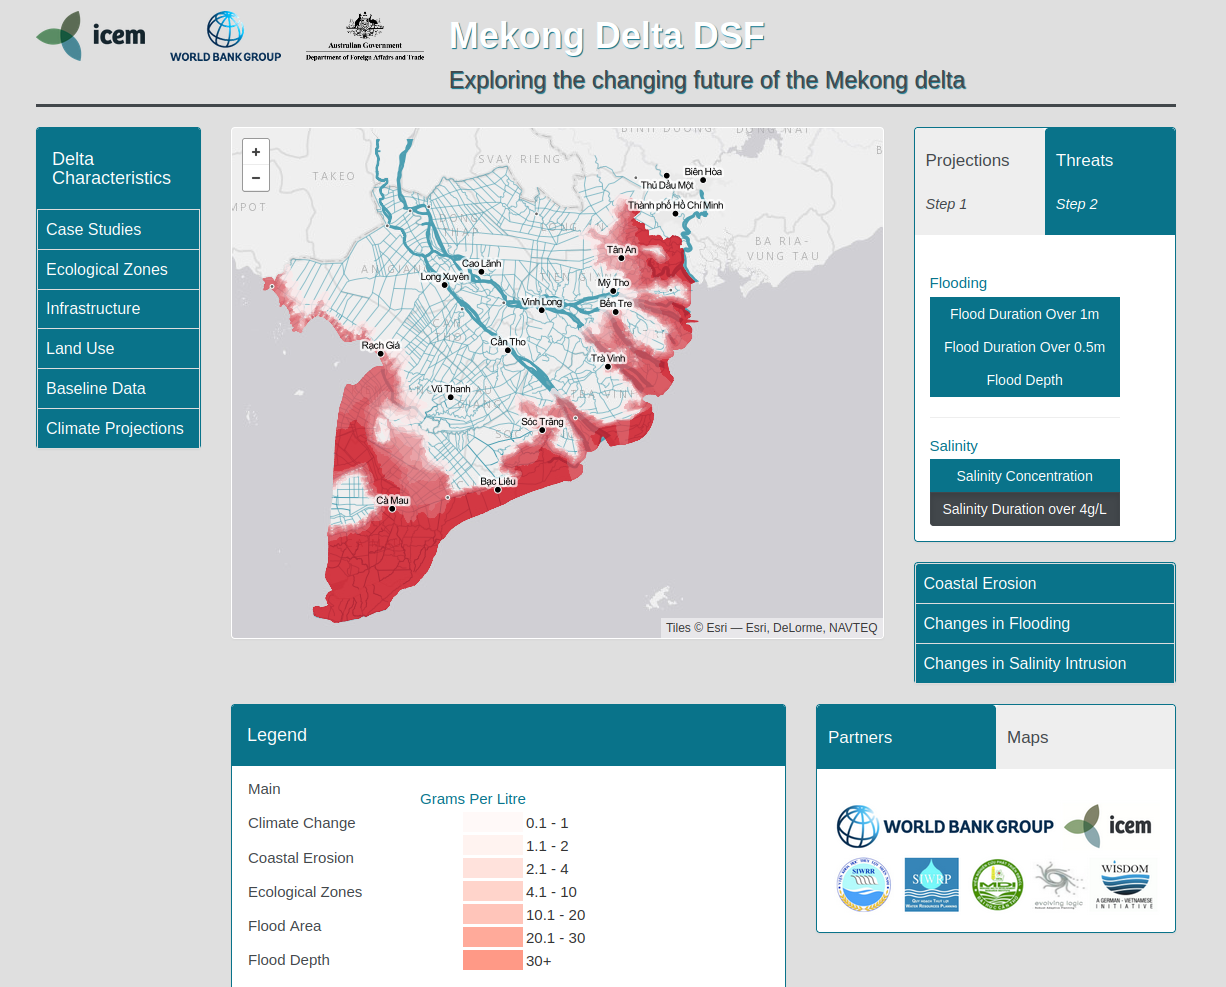Image resolution: width=1226 pixels, height=987 pixels.
Task: Toggle Flood Duration Over 1m layer
Action: (1024, 314)
